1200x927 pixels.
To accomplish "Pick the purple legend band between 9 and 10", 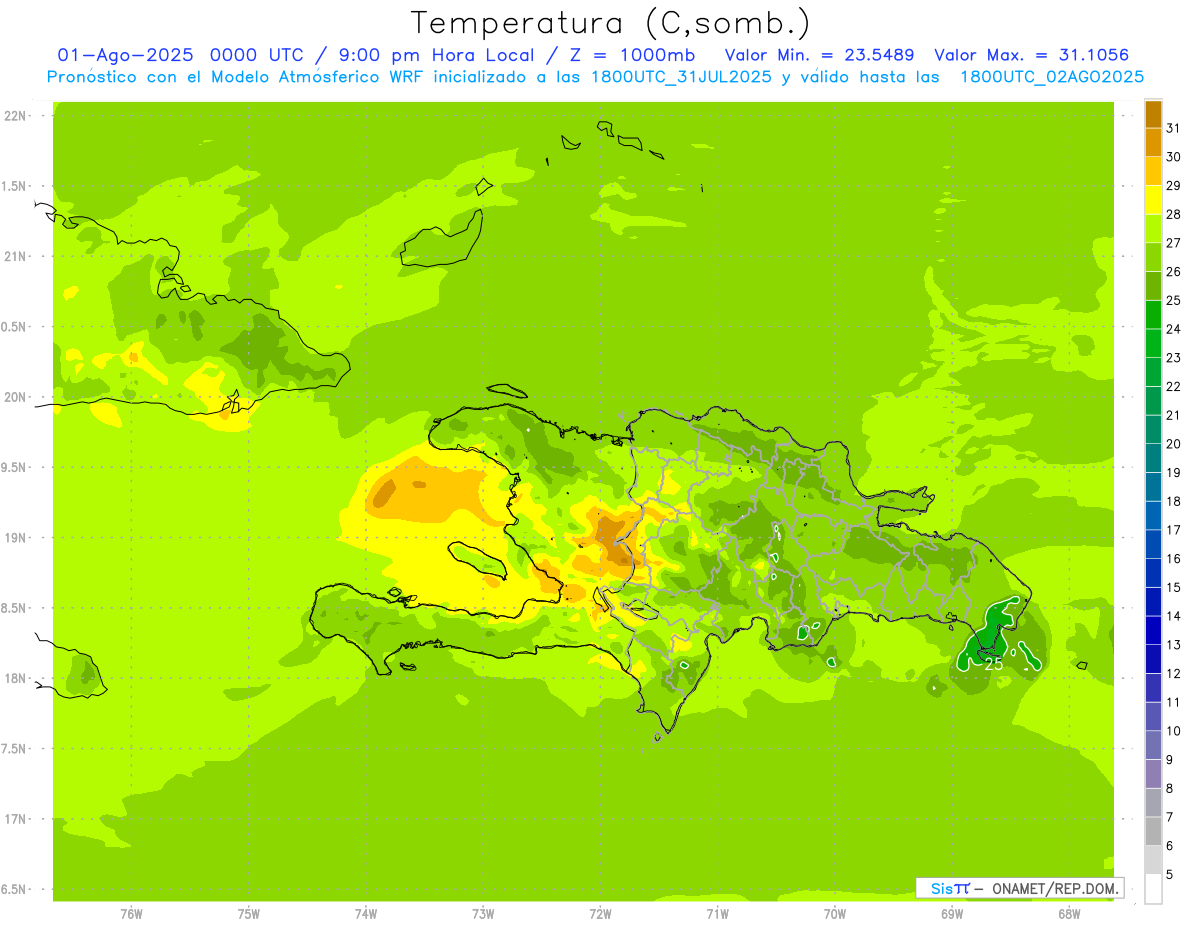I will (1153, 745).
